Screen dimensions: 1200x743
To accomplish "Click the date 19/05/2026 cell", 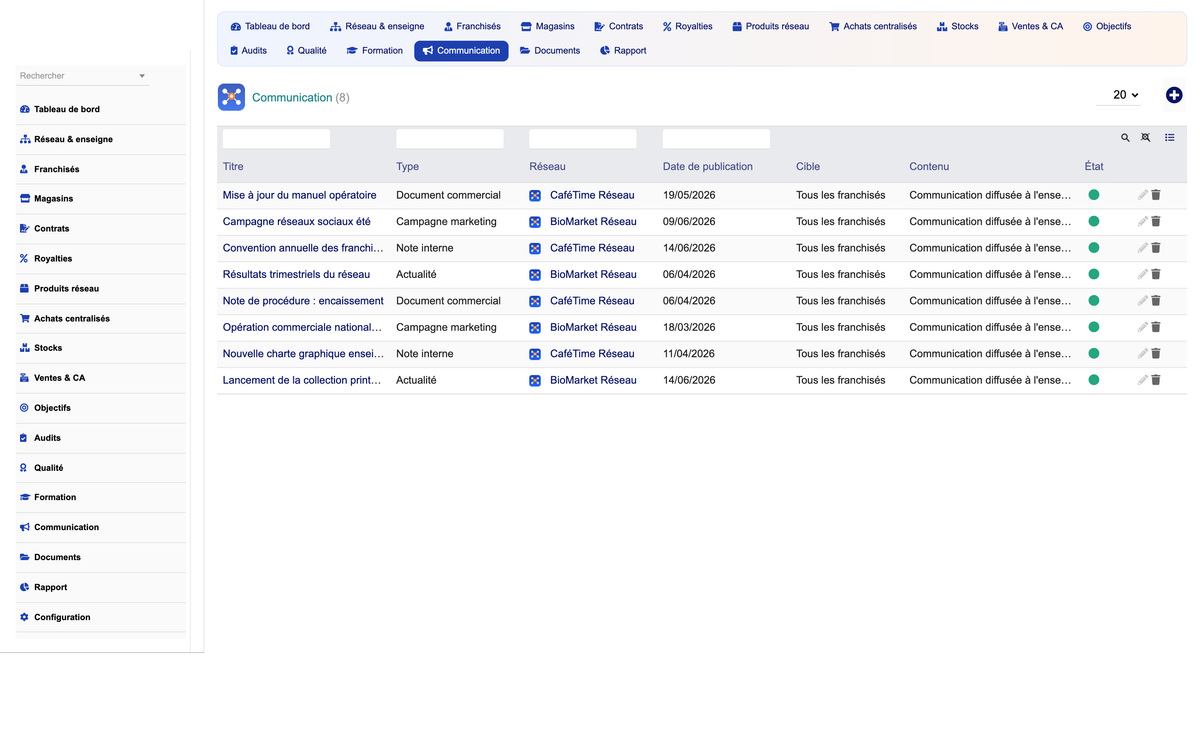I will (x=689, y=195).
